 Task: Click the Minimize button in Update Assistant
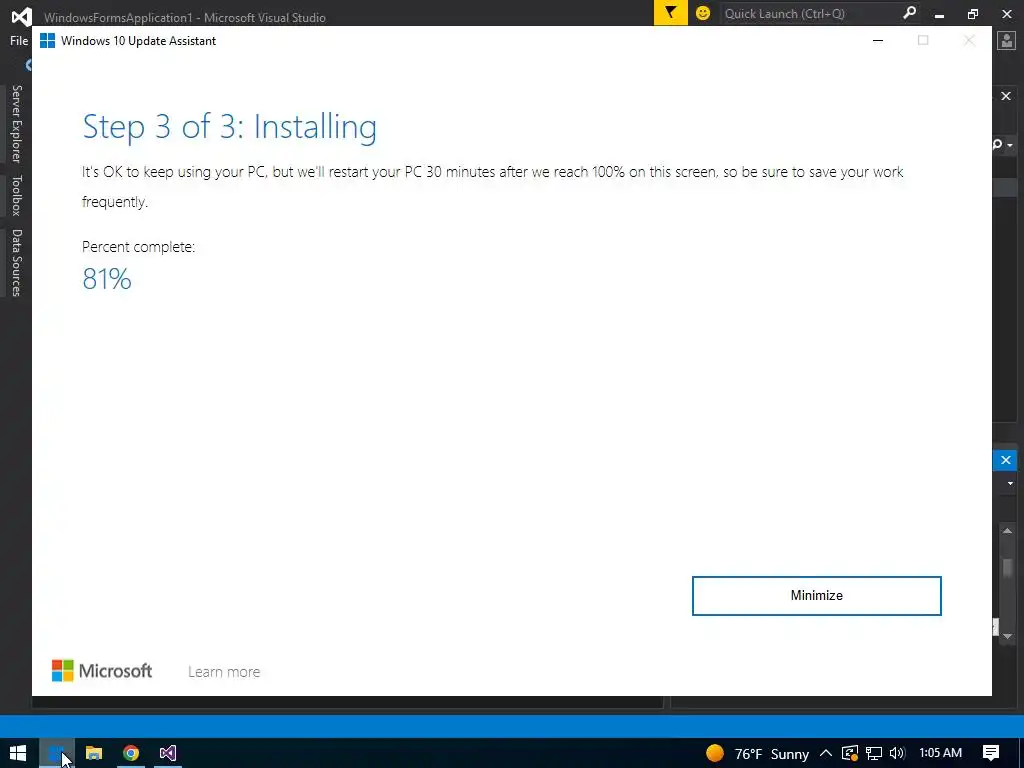tap(816, 596)
